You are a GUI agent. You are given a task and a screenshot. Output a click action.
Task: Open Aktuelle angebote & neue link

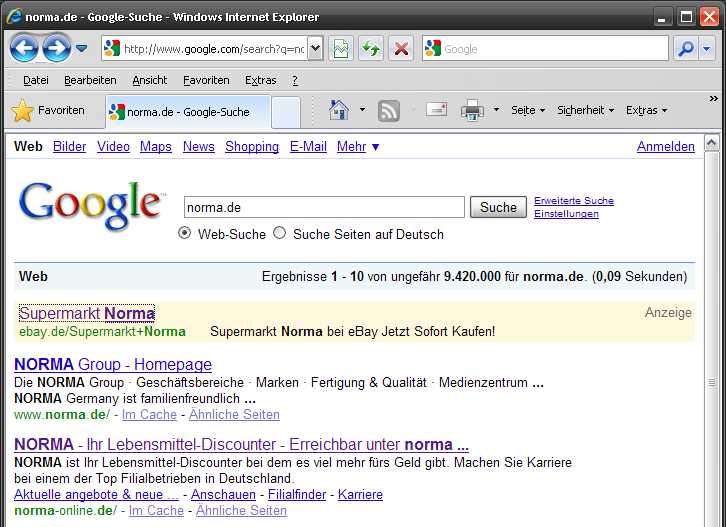(x=96, y=495)
